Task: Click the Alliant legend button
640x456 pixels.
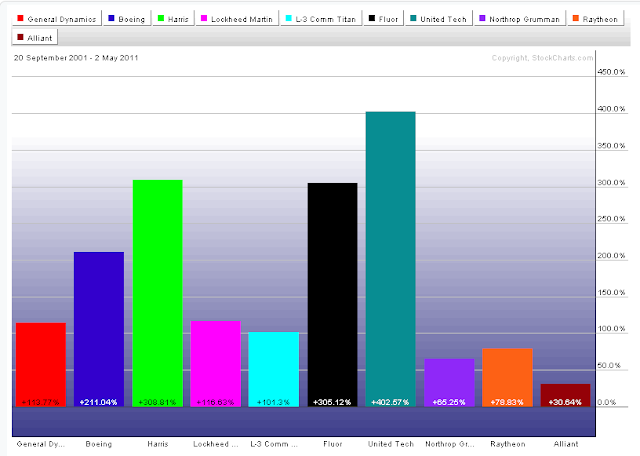Action: click(x=35, y=38)
